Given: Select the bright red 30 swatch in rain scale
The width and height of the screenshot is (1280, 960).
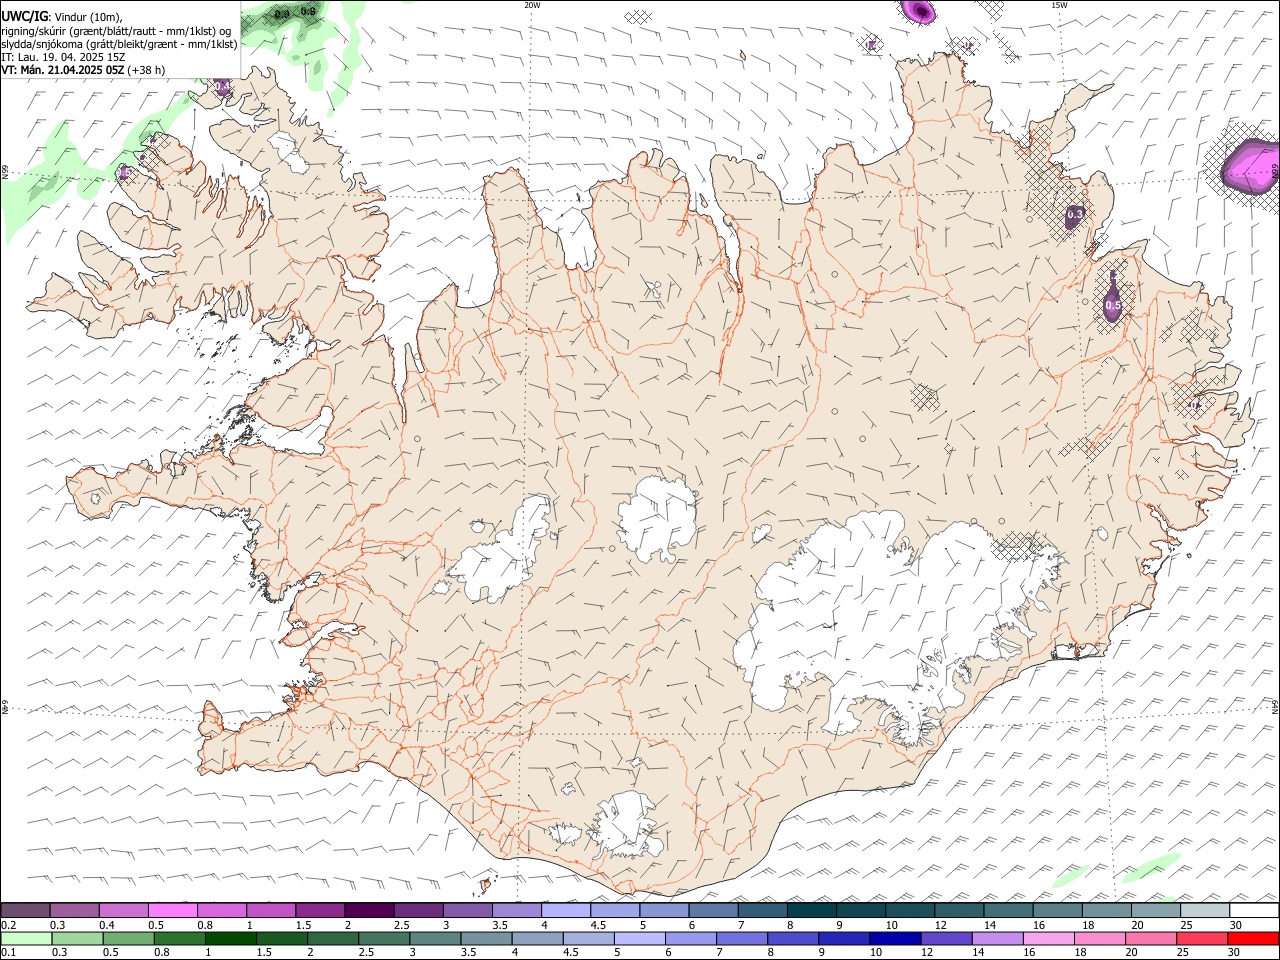Looking at the screenshot, I should (x=1252, y=938).
